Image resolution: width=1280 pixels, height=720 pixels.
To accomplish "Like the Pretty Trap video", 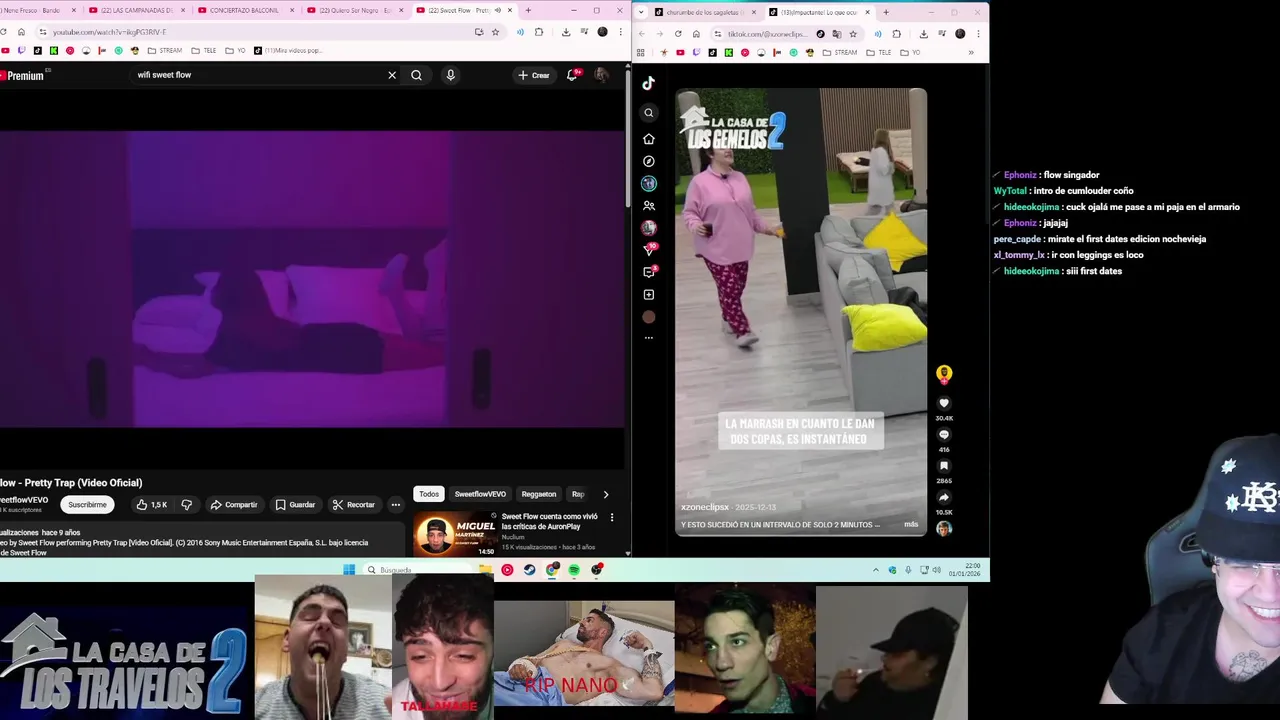I will point(151,505).
